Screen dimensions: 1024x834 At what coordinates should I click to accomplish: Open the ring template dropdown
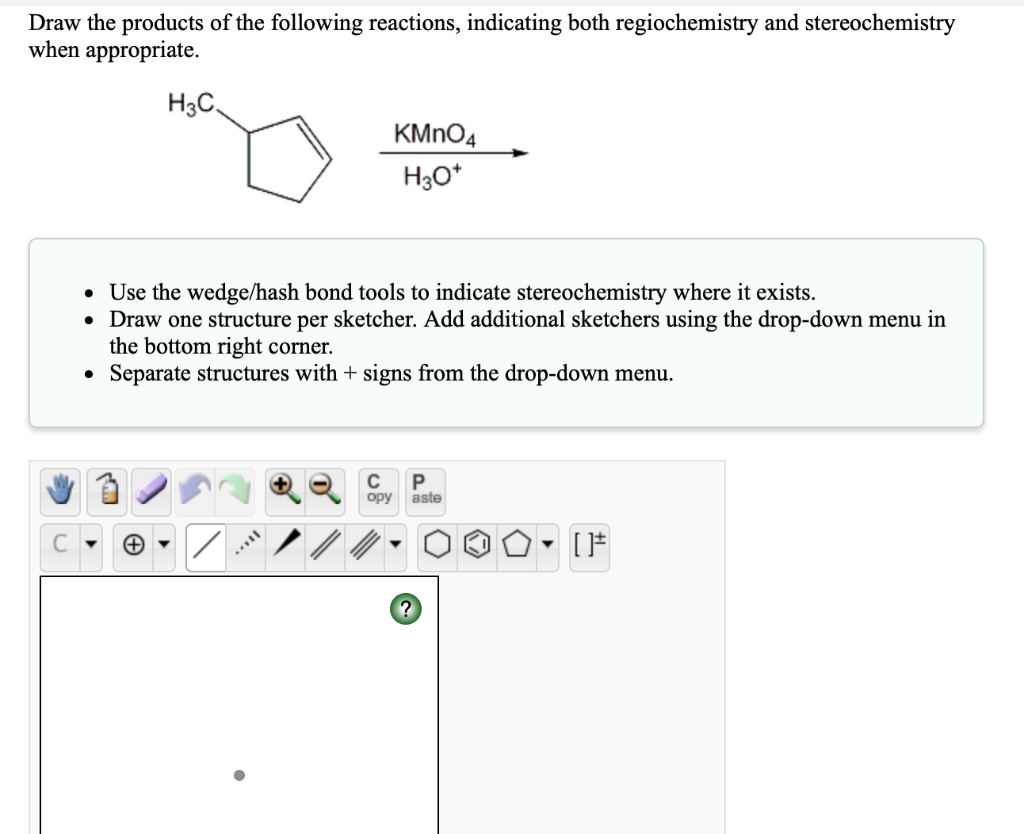click(x=545, y=544)
